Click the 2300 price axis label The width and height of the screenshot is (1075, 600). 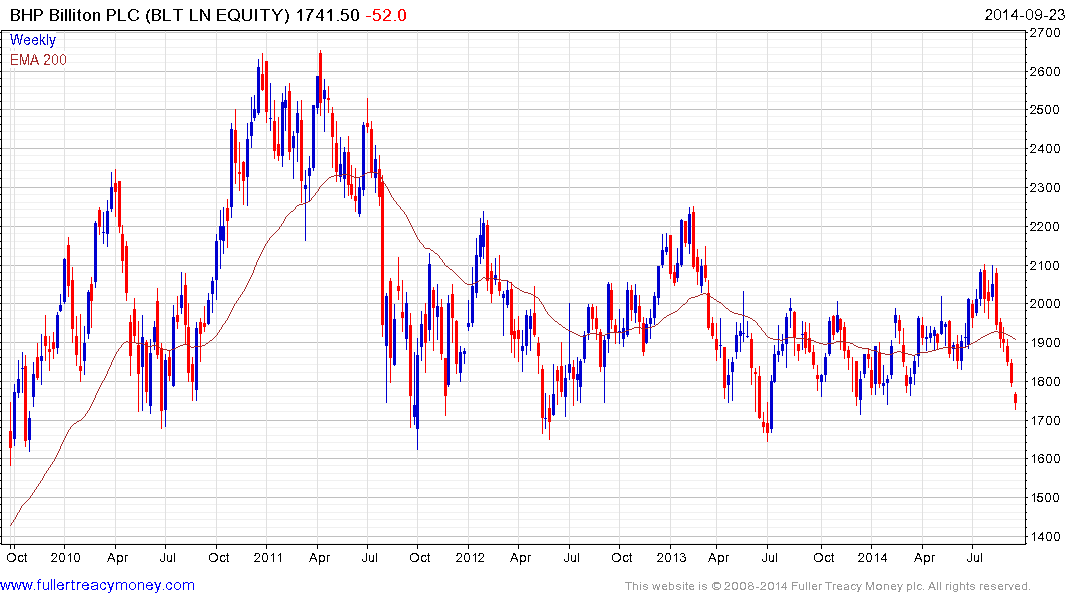tap(1046, 187)
